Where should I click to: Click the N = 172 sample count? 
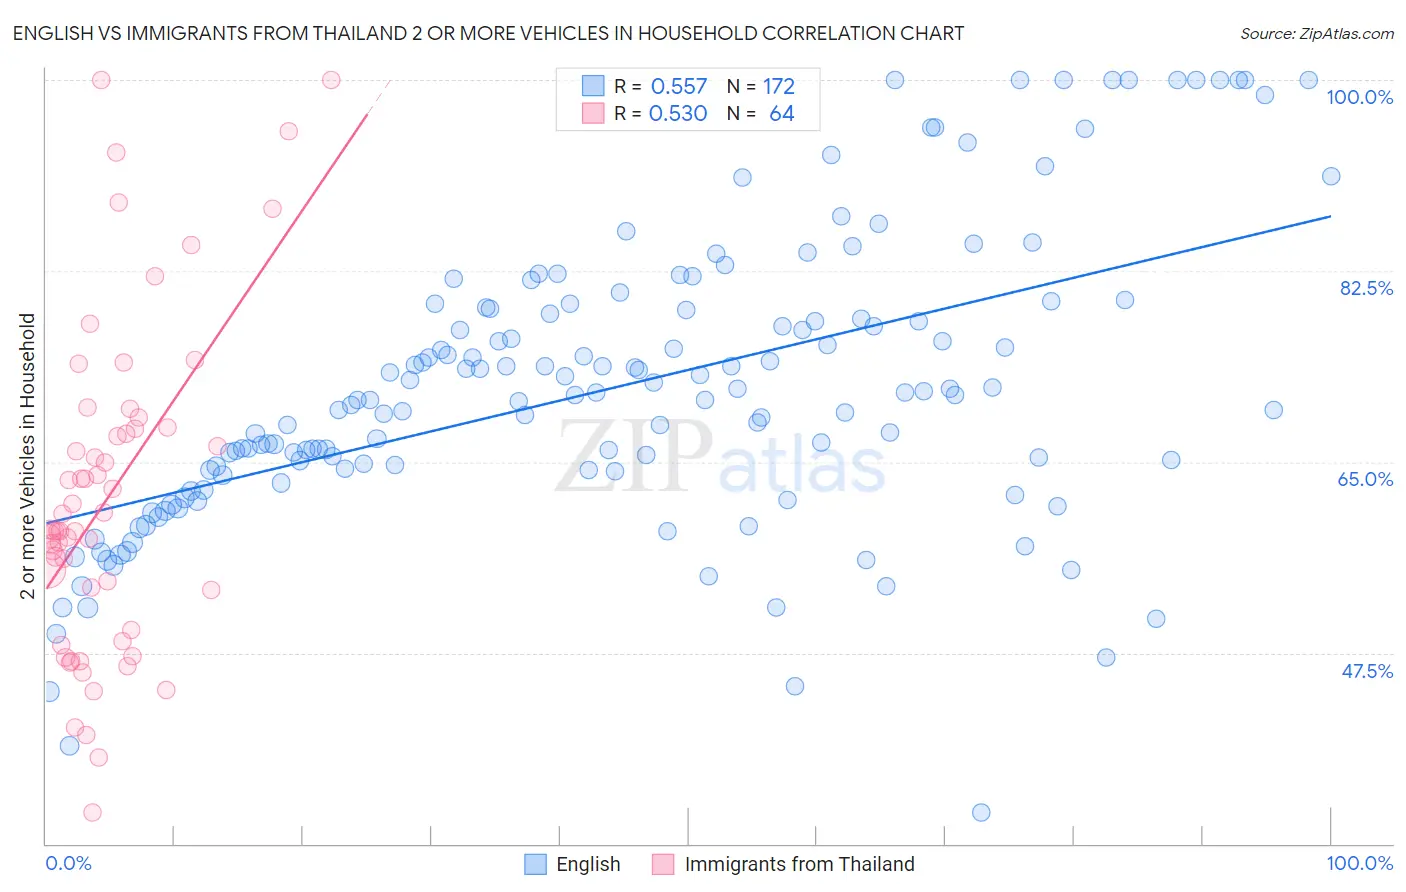coord(761,86)
